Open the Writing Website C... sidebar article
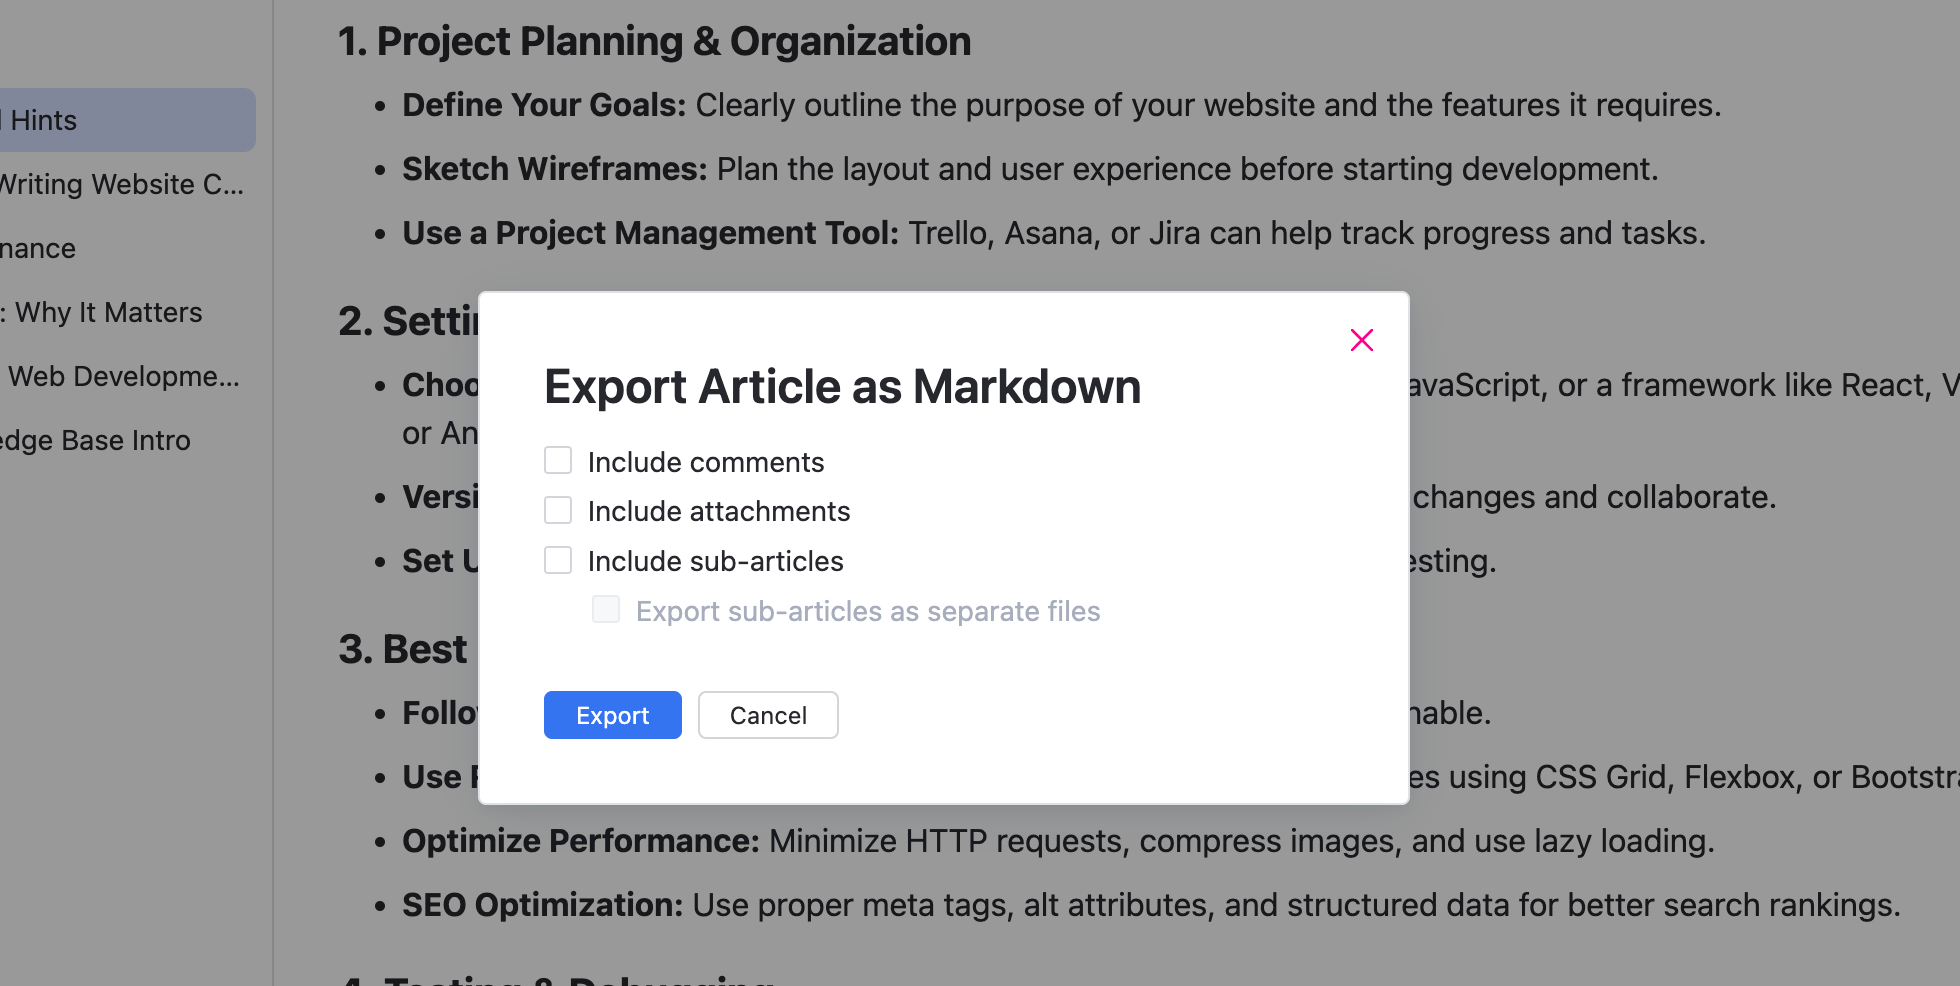 [120, 184]
